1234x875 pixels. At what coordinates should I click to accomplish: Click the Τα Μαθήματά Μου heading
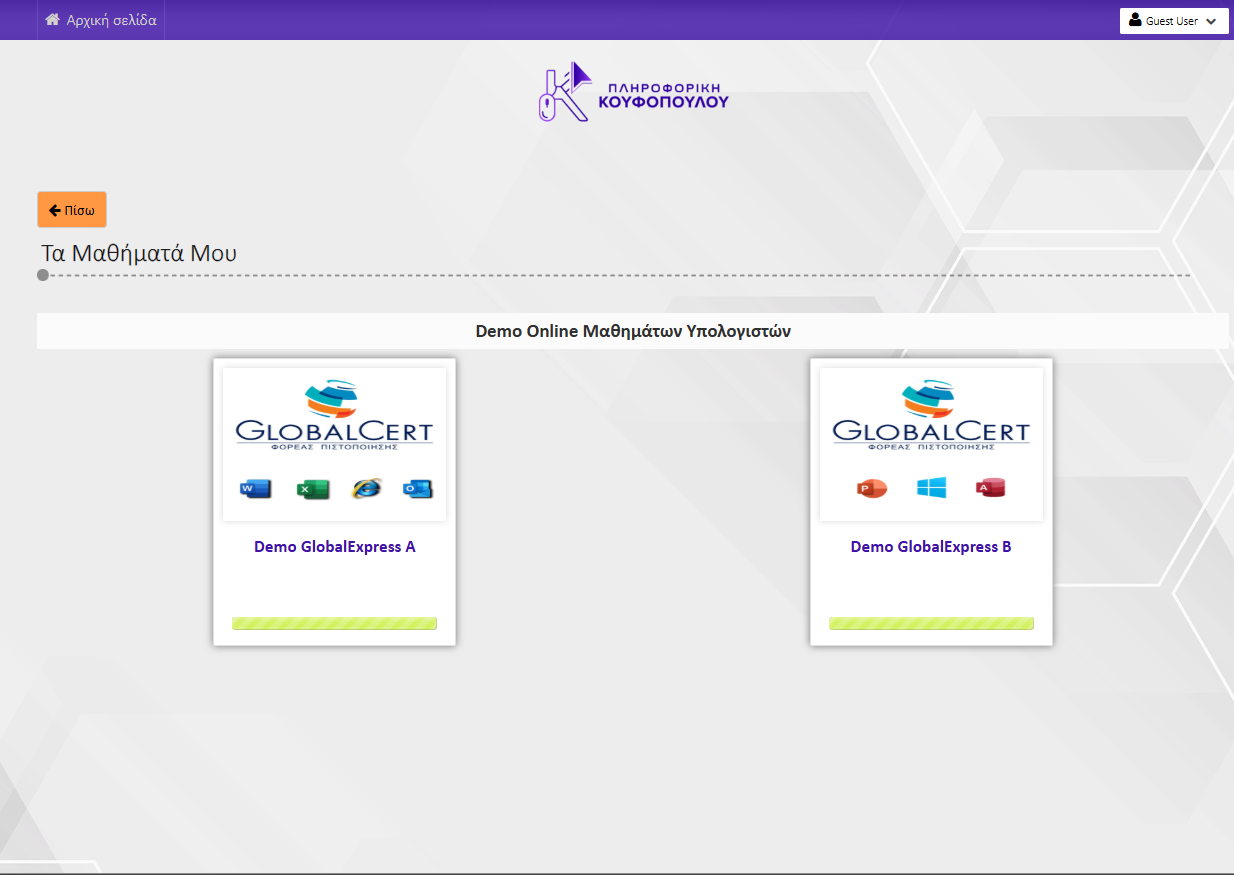[139, 253]
